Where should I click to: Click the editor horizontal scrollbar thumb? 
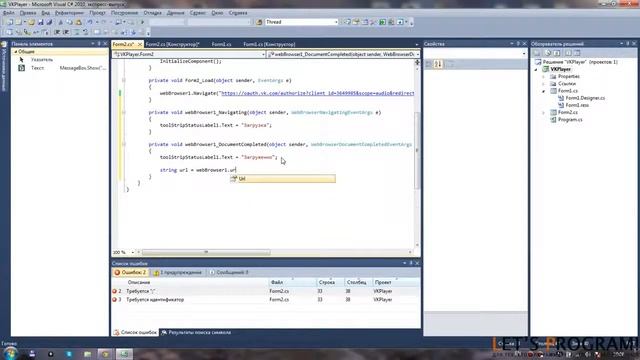click(x=206, y=252)
